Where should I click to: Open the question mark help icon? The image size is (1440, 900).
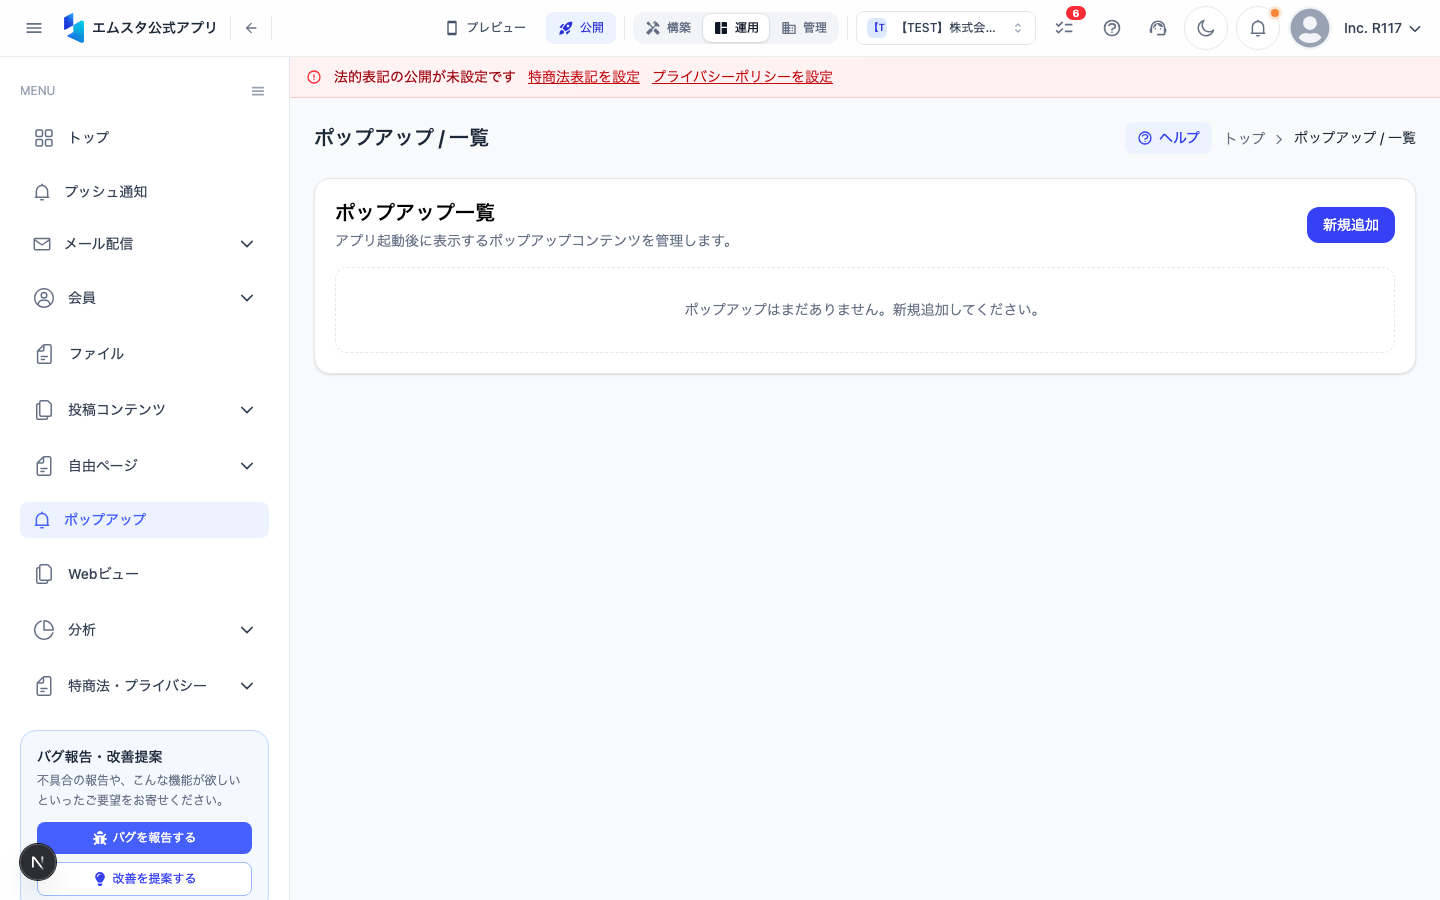1112,28
